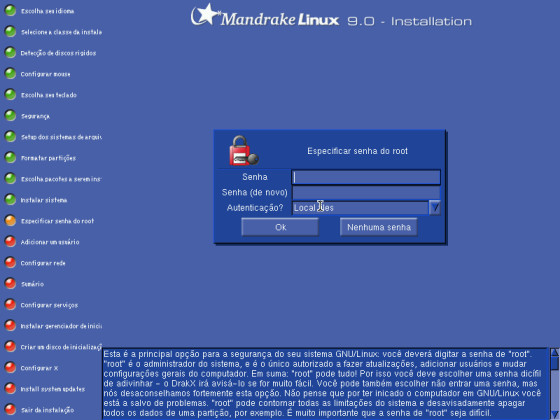This screenshot has width=560, height=420.
Task: Click the green light beside Escolha seu idioma
Action: [x=10, y=10]
